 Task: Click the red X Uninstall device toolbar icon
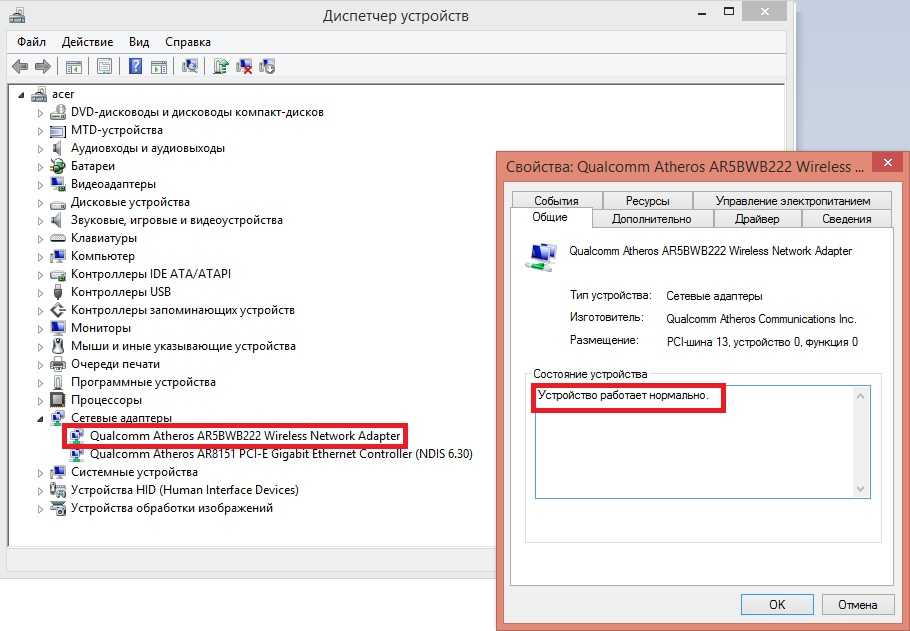click(x=244, y=67)
